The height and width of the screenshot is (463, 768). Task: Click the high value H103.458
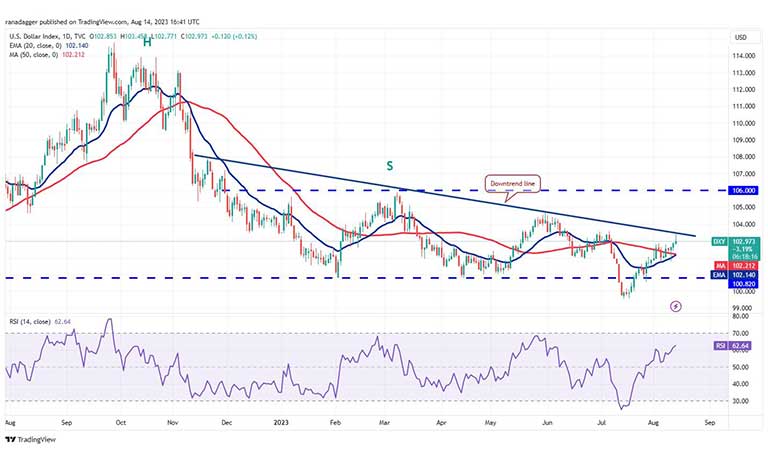point(135,36)
